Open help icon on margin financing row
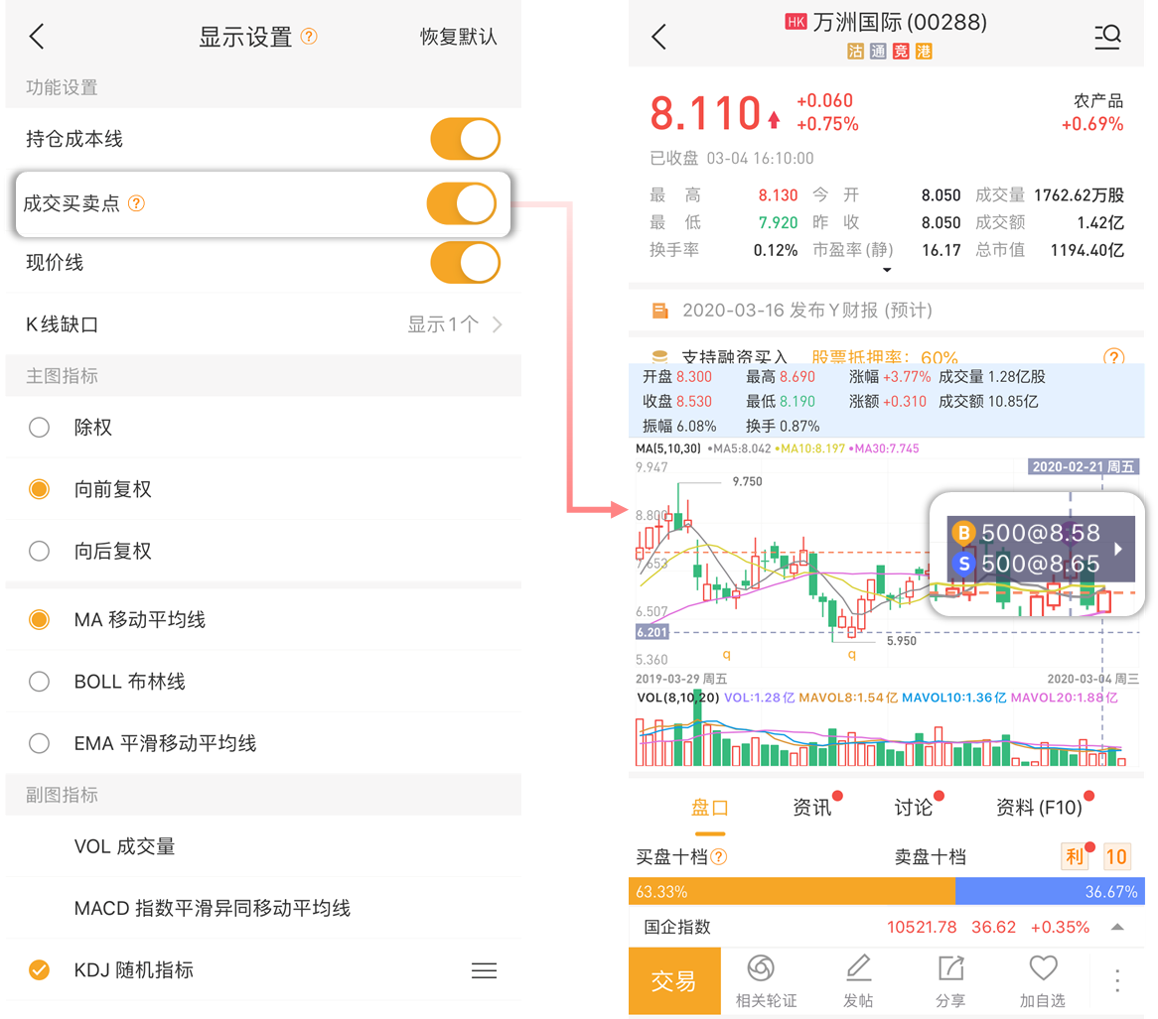The height and width of the screenshot is (1019, 1158). [1114, 357]
